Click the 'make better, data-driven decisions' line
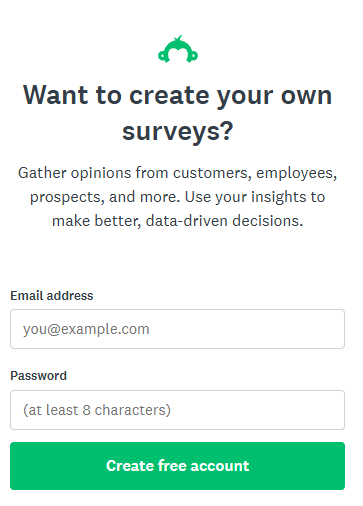 178,221
